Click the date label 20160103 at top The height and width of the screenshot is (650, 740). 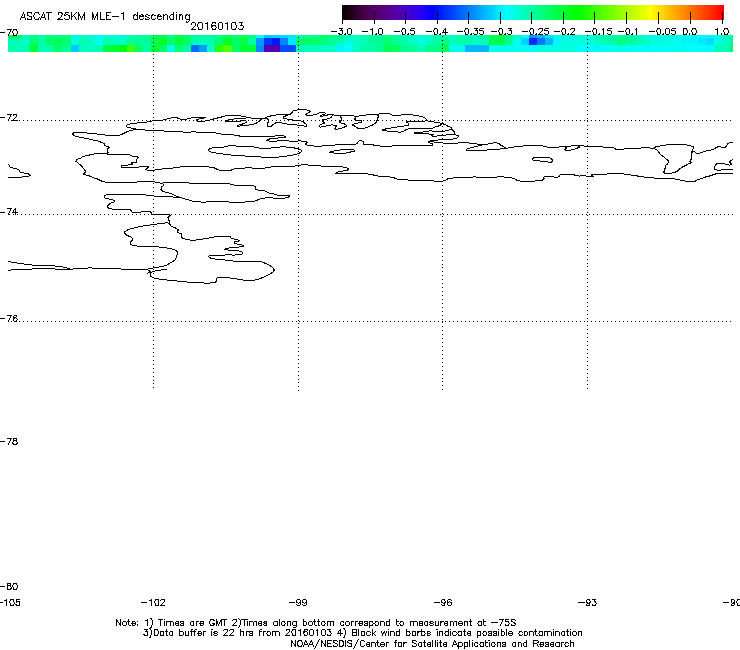(x=217, y=26)
